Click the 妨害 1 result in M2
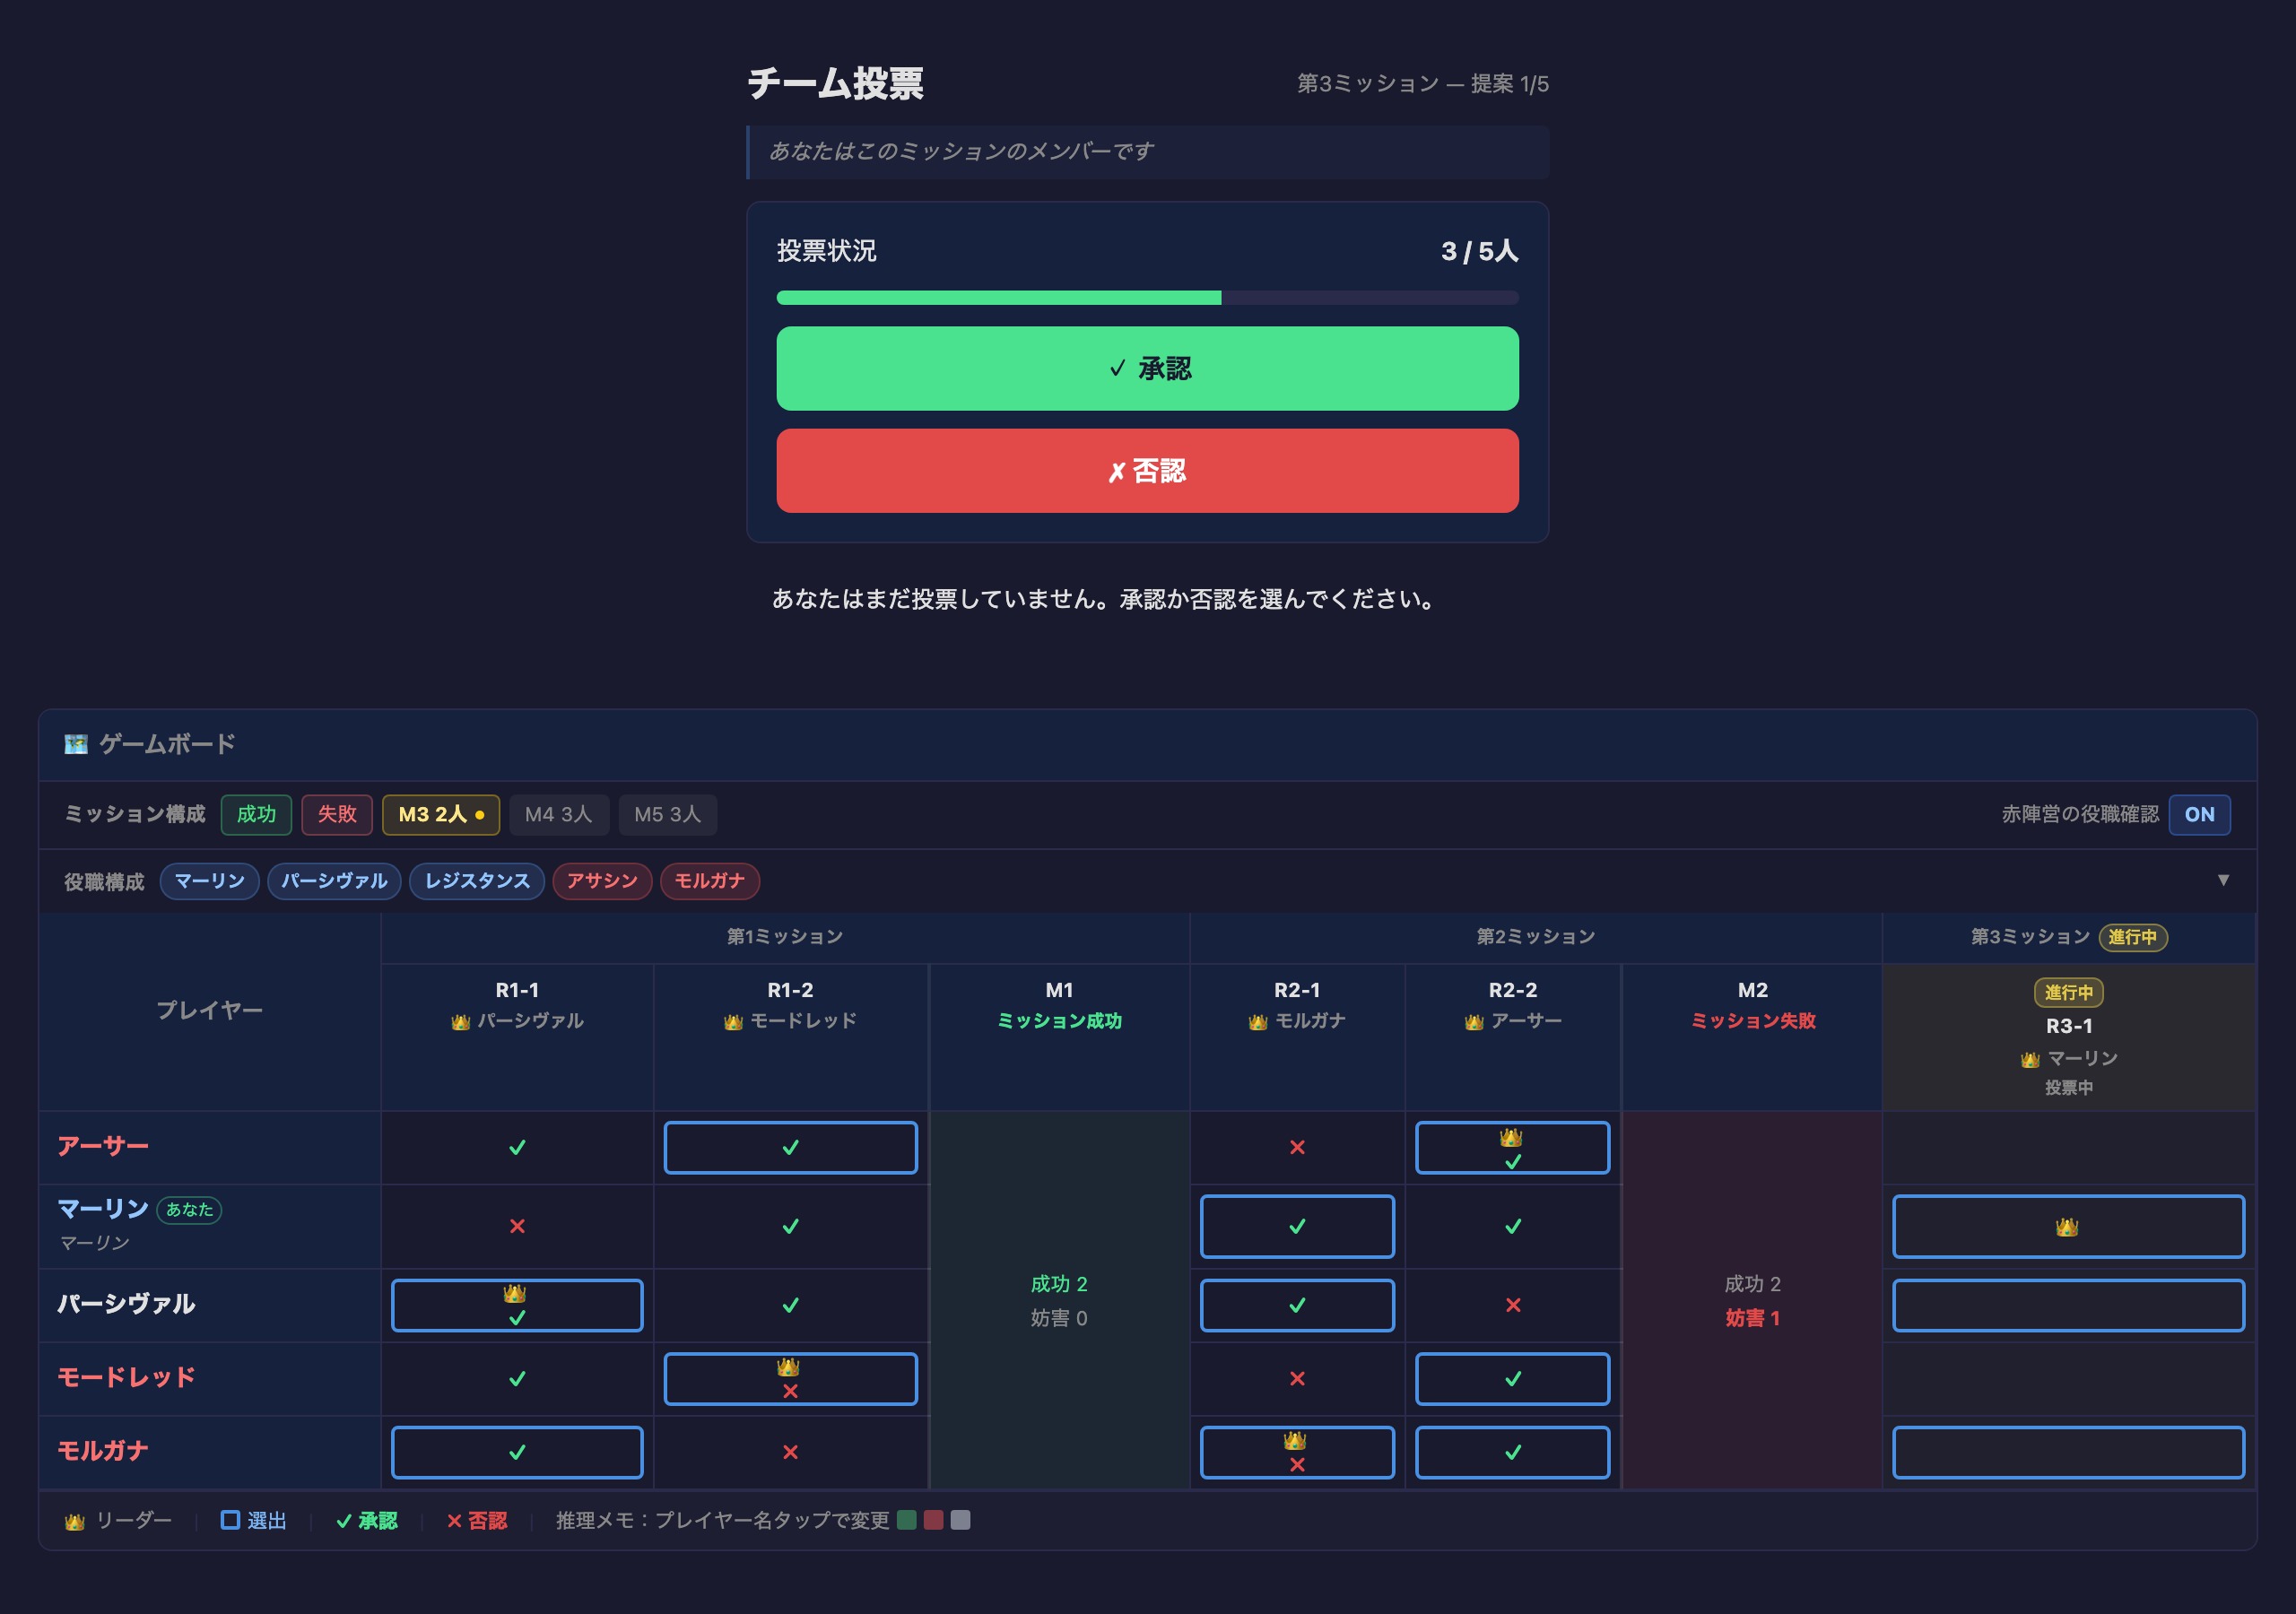 point(1752,1318)
